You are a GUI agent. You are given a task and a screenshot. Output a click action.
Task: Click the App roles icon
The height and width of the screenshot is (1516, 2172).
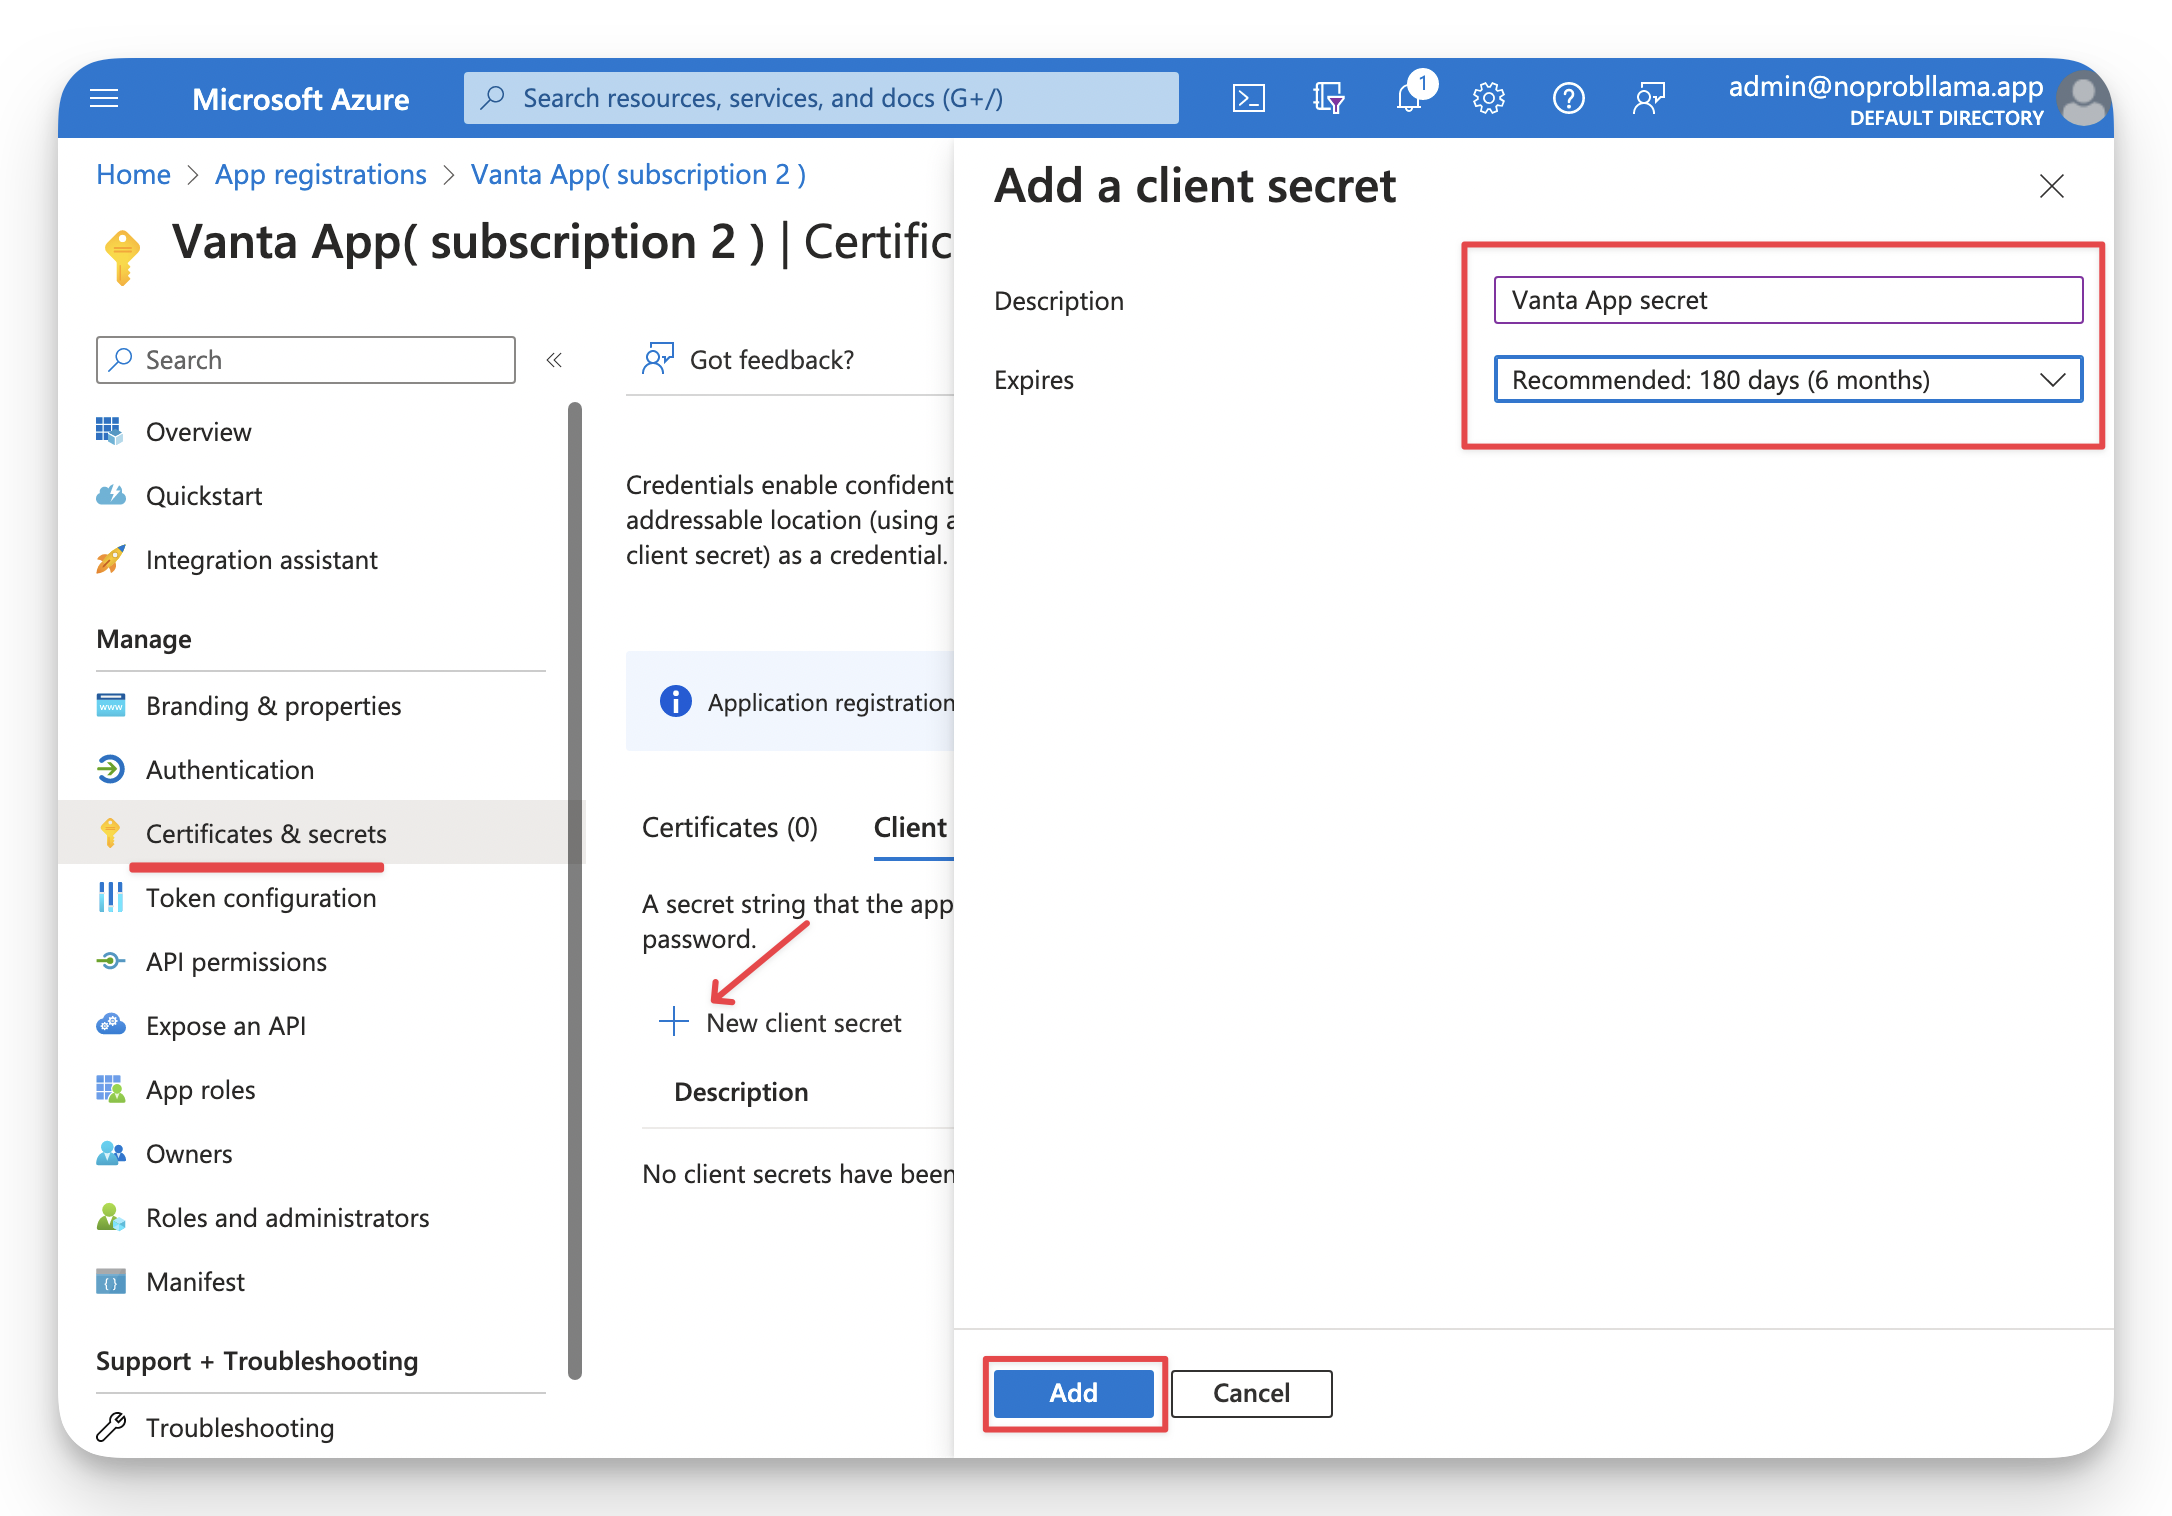pyautogui.click(x=110, y=1089)
